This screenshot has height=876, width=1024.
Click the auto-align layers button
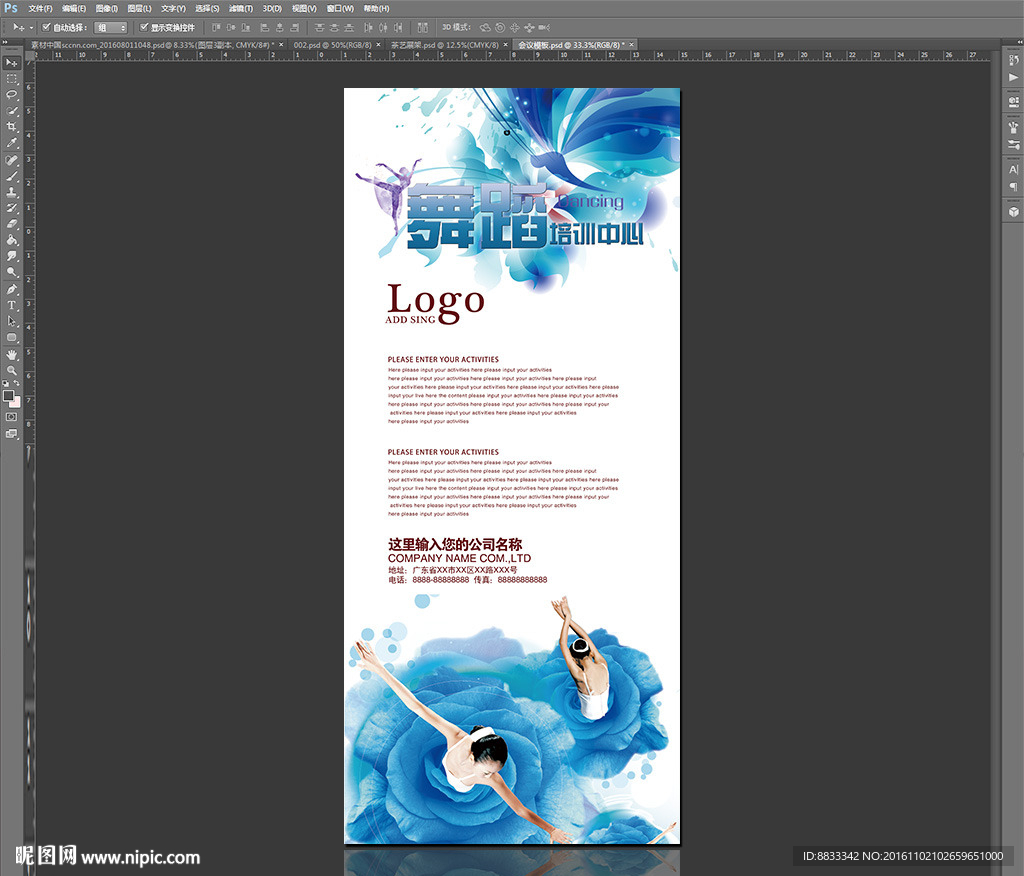pos(423,27)
